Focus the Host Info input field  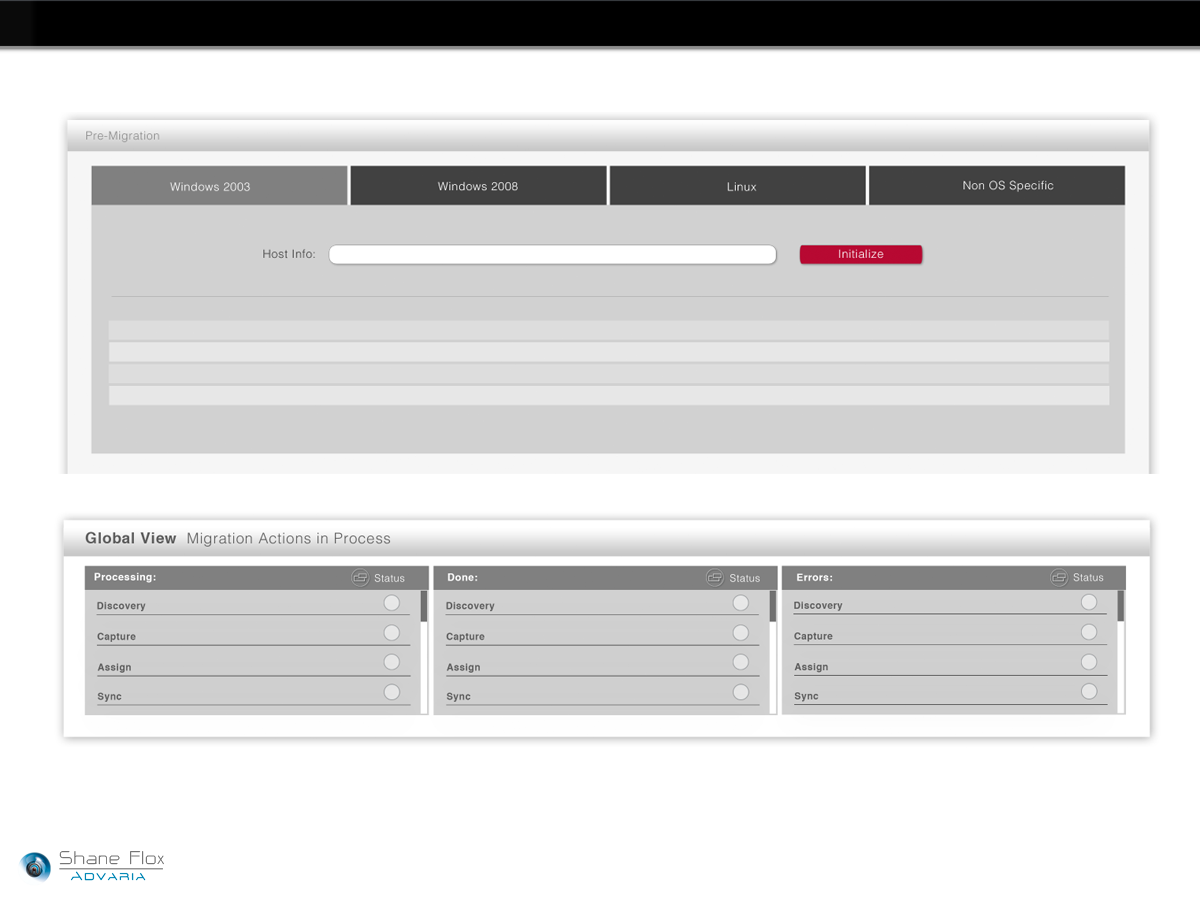[x=552, y=255]
